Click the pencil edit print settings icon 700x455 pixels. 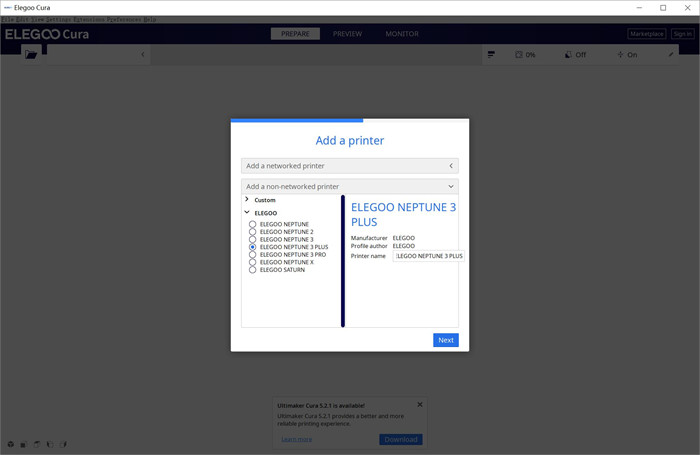point(671,54)
